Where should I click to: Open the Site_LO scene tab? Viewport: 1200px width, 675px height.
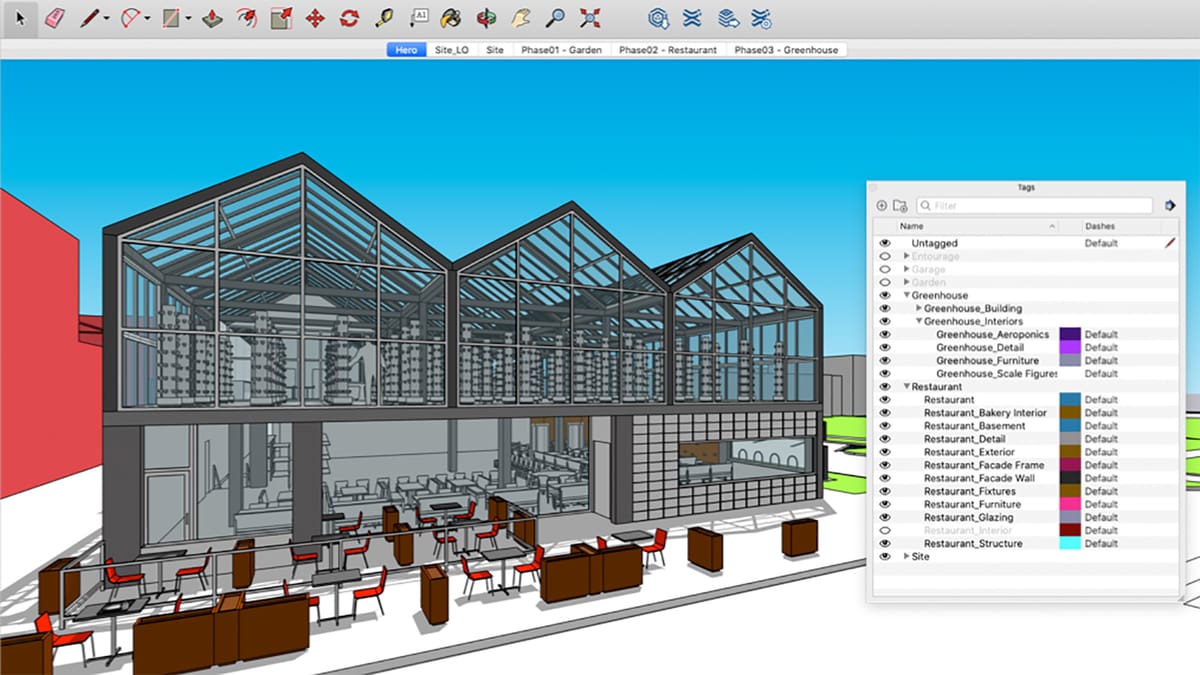click(452, 49)
